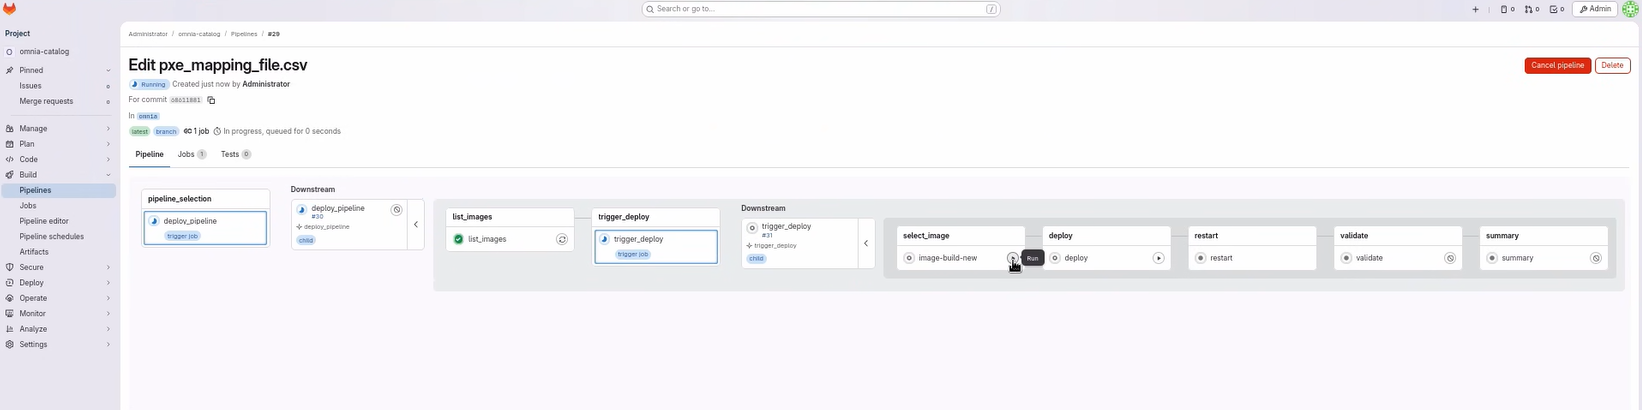Focus the Search or go to field
Image resolution: width=1642 pixels, height=410 pixels.
[821, 9]
